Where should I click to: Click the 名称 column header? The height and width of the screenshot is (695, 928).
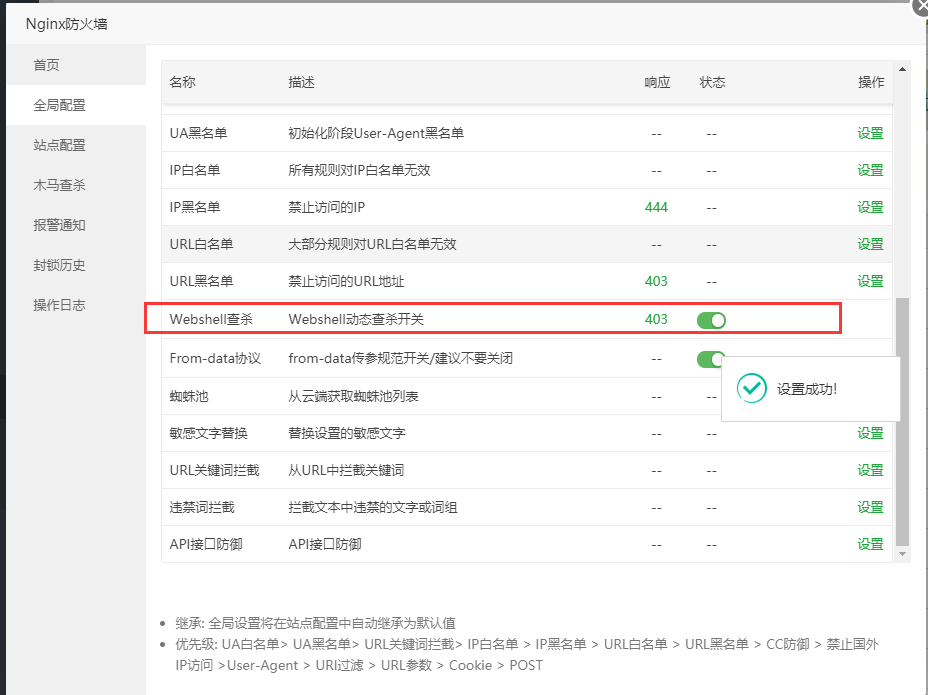182,82
